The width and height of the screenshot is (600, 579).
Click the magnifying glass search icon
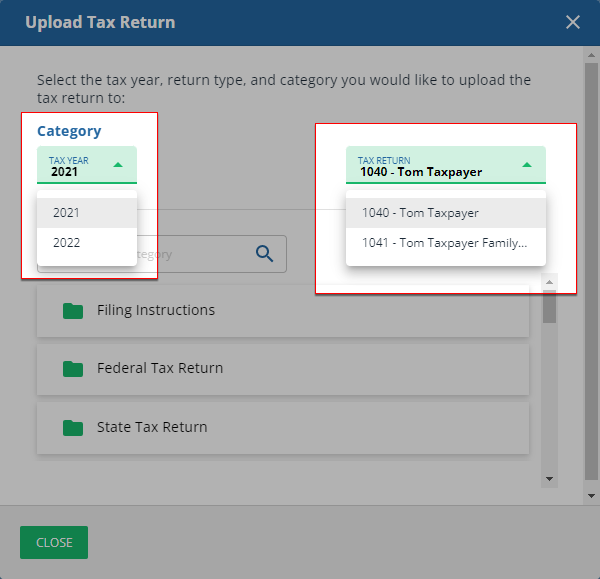pos(265,254)
